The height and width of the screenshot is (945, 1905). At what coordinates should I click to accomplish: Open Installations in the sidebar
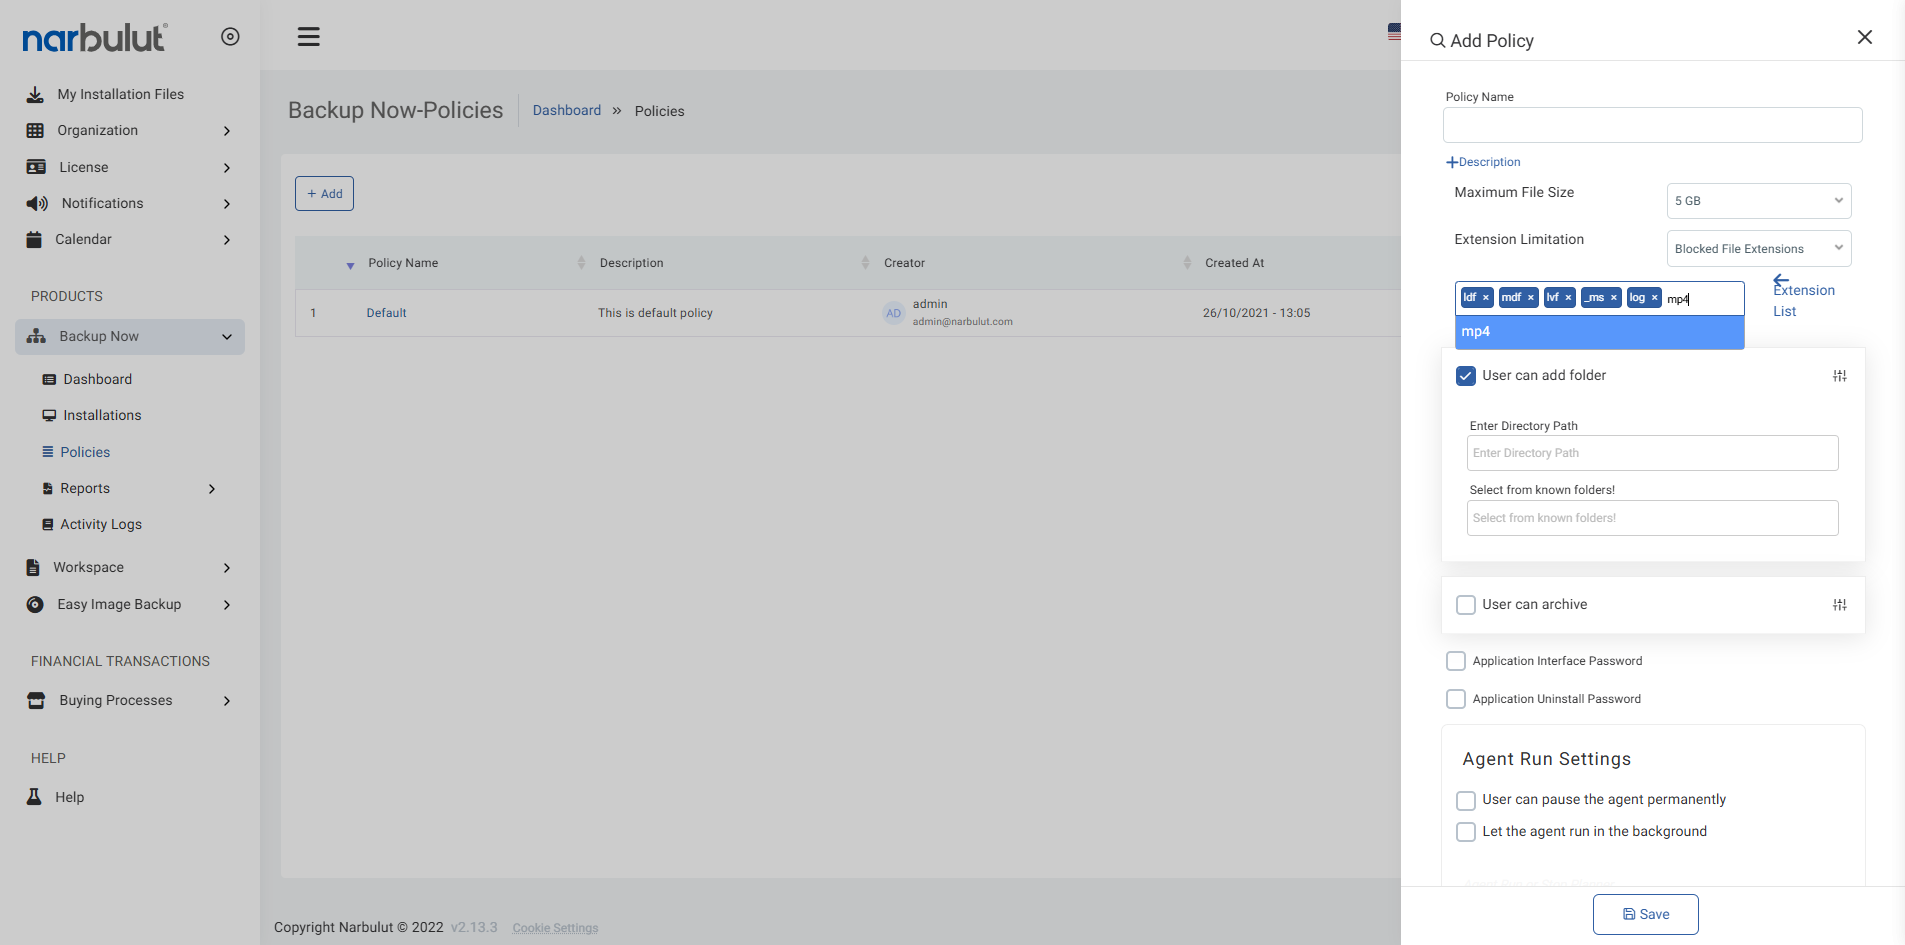pos(102,416)
